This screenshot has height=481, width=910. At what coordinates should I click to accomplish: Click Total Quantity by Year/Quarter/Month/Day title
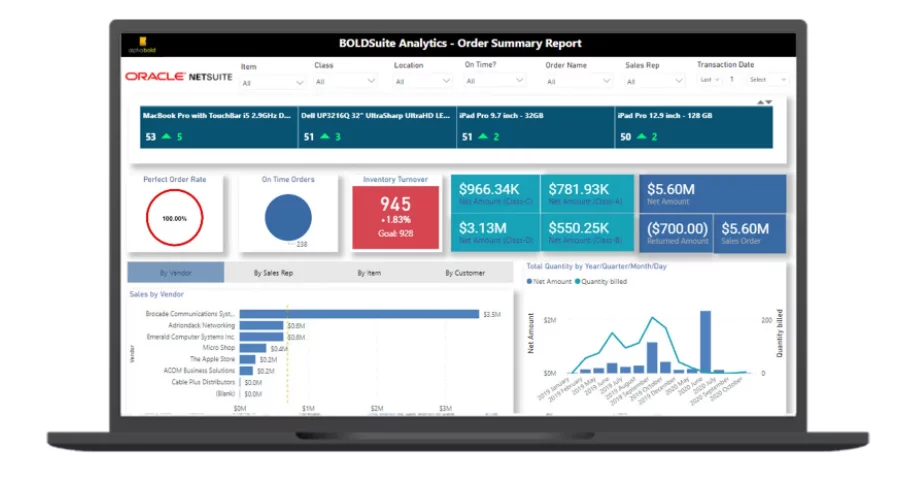pyautogui.click(x=597, y=266)
